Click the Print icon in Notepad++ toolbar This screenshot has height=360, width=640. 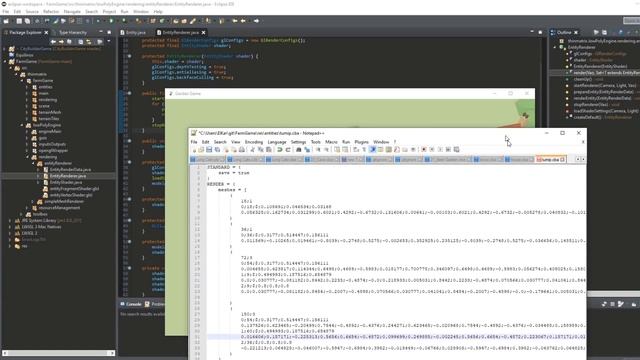point(242,150)
